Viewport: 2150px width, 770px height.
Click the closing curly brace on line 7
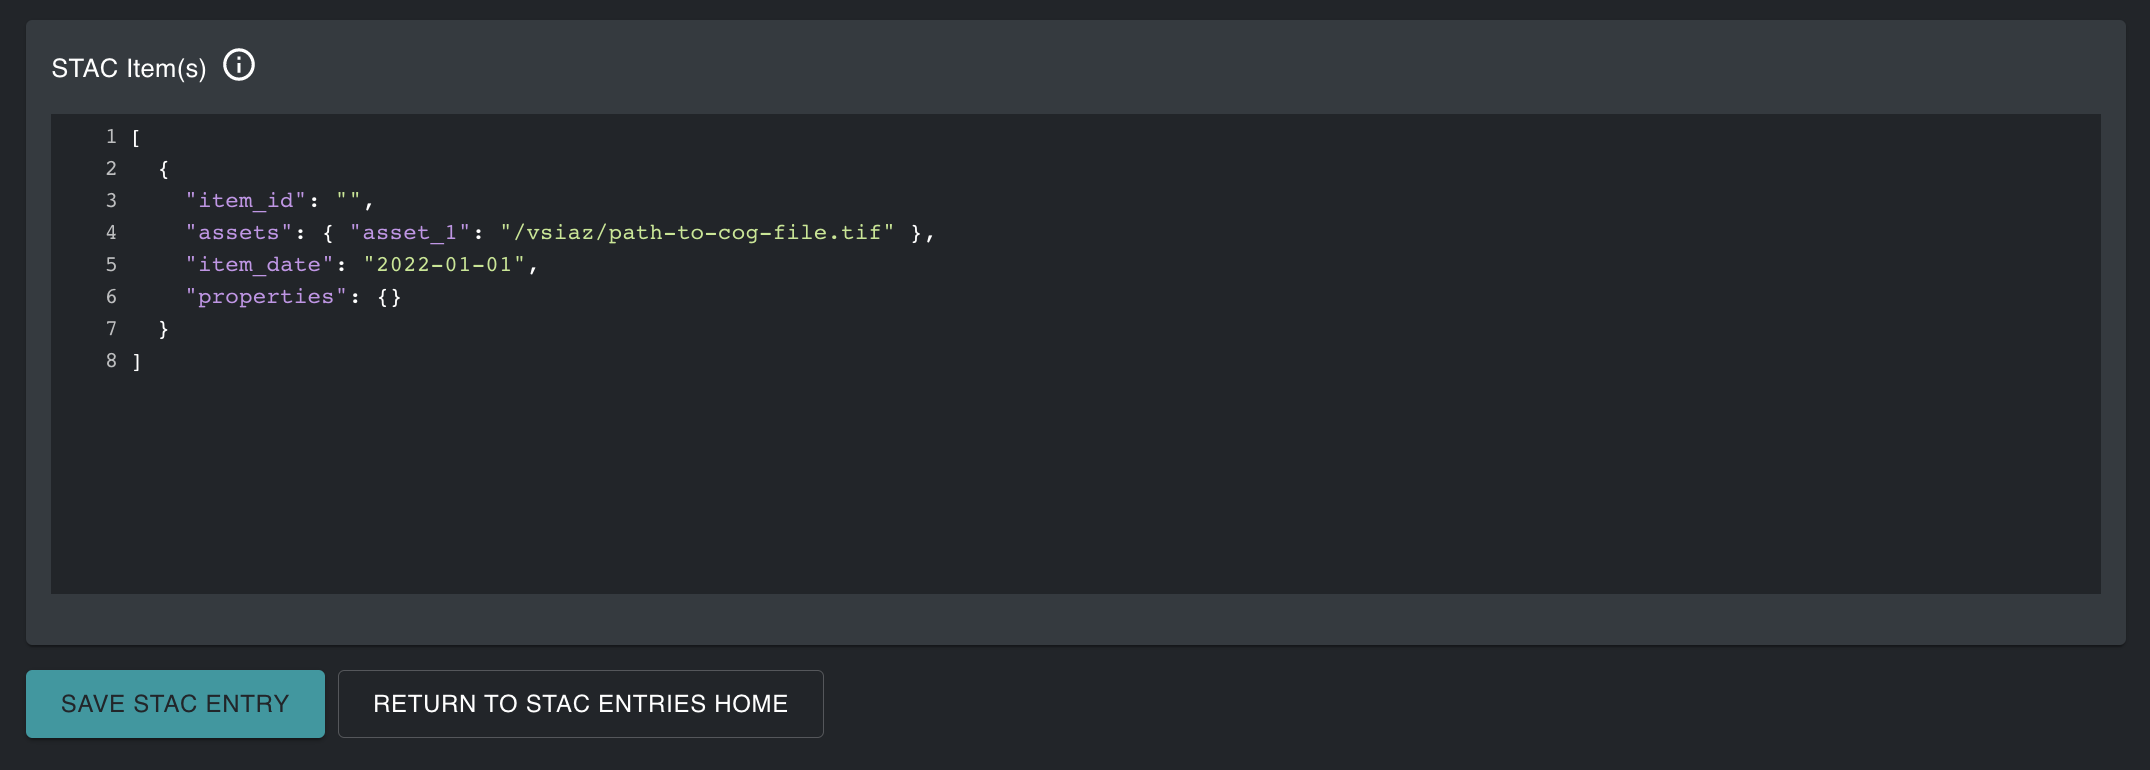(164, 329)
